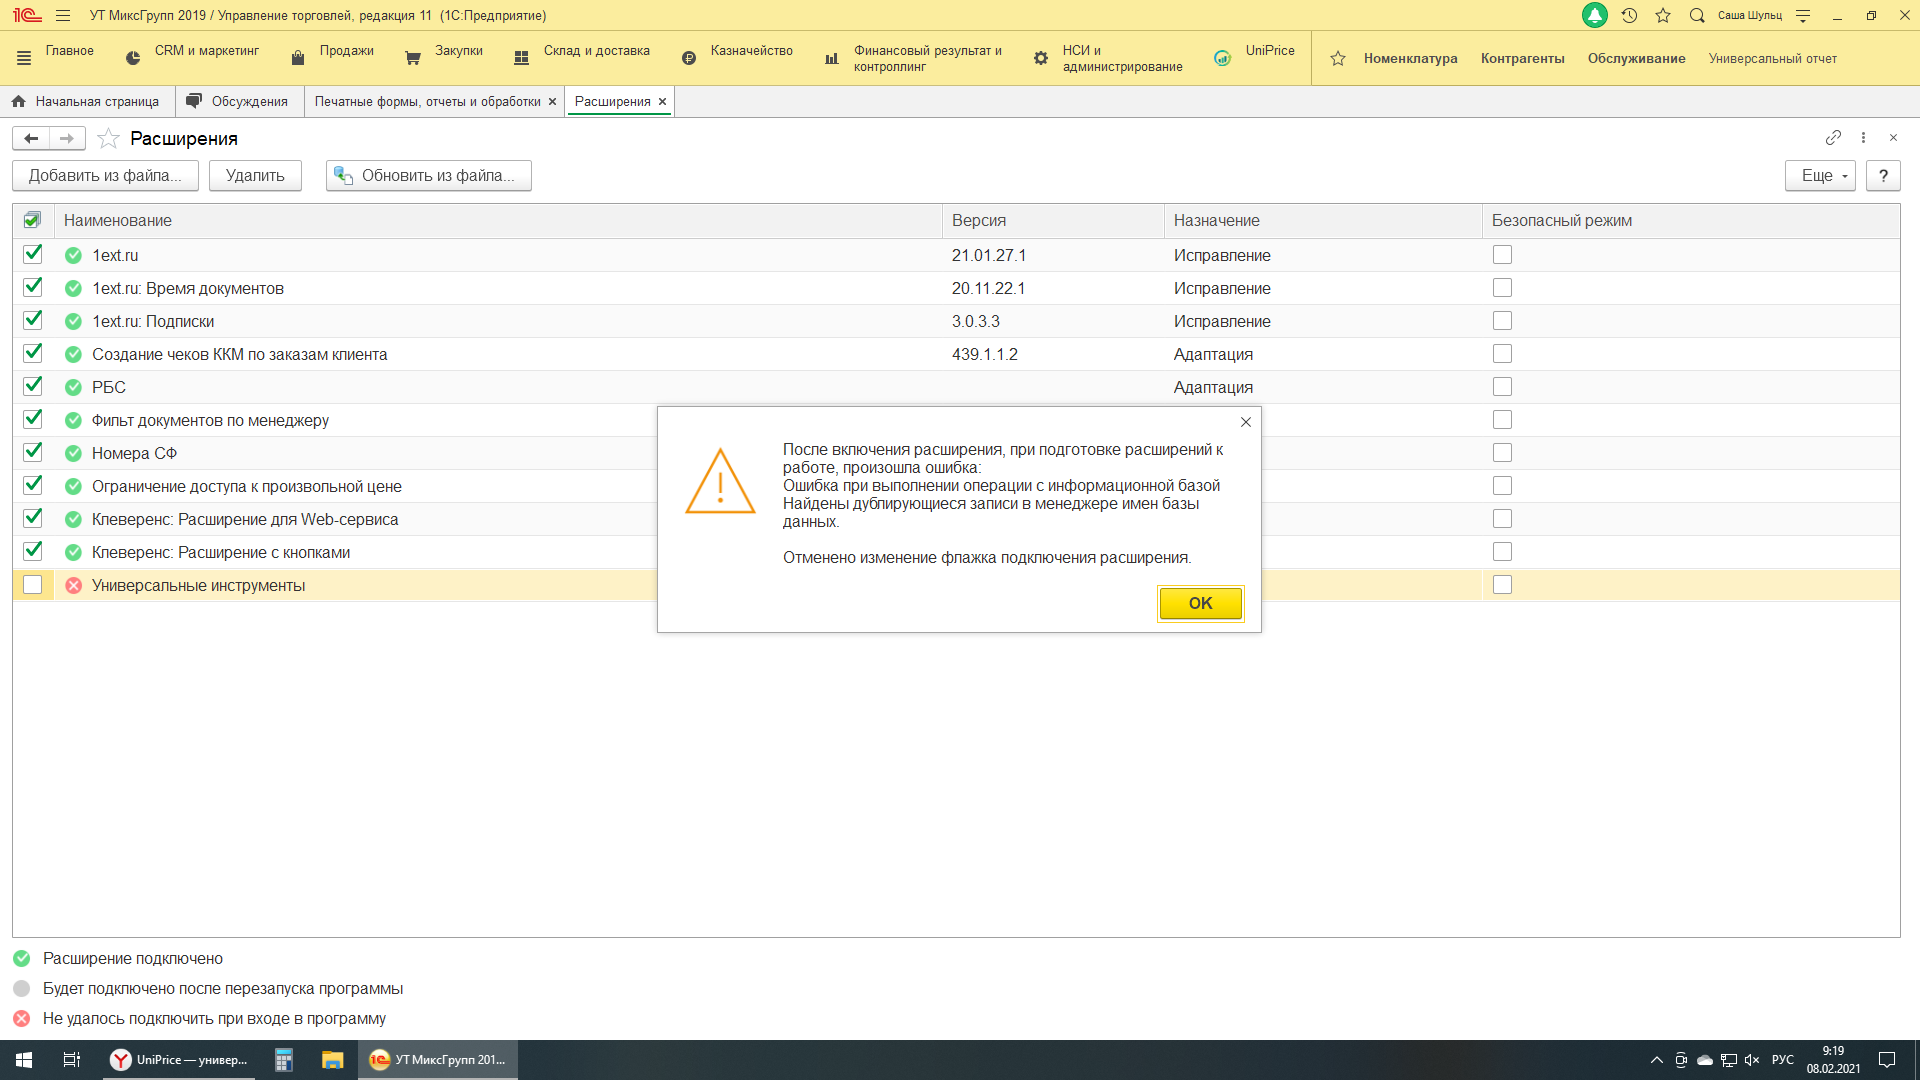The image size is (1920, 1080).
Task: Open the Универсальный отчет link
Action: click(1772, 58)
